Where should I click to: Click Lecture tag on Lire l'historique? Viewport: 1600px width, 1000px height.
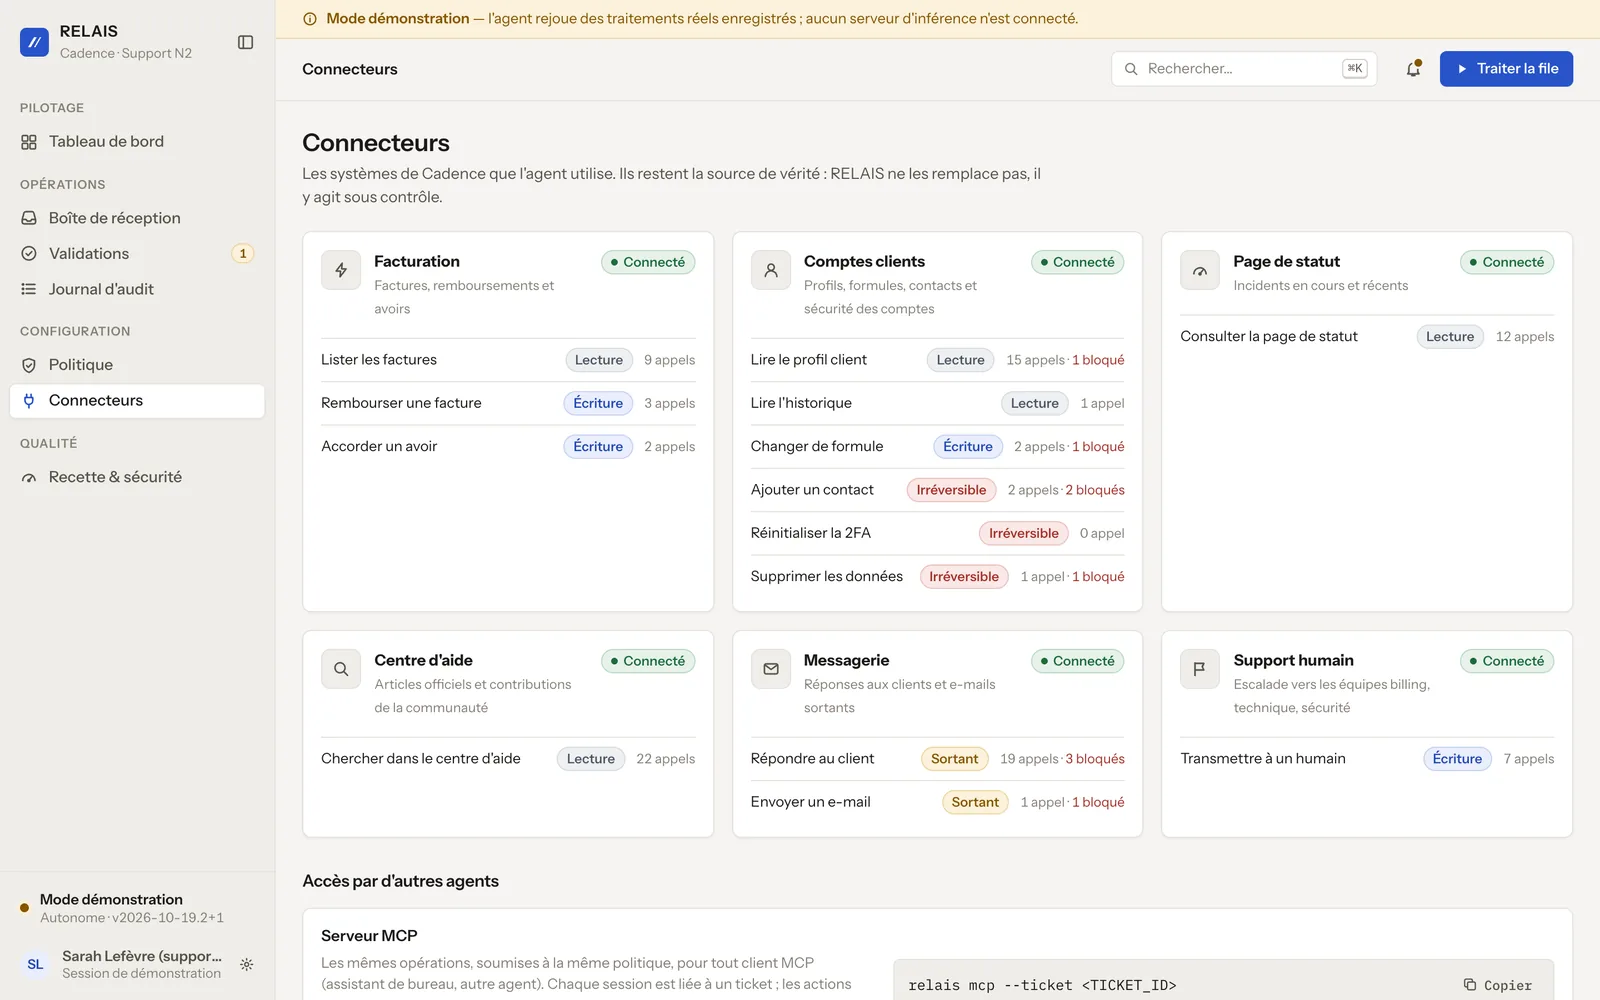point(1034,403)
